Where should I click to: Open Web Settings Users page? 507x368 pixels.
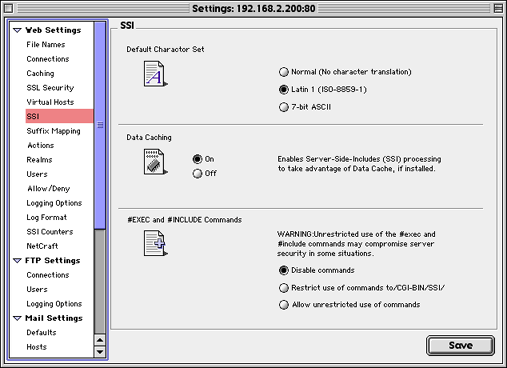click(x=37, y=174)
